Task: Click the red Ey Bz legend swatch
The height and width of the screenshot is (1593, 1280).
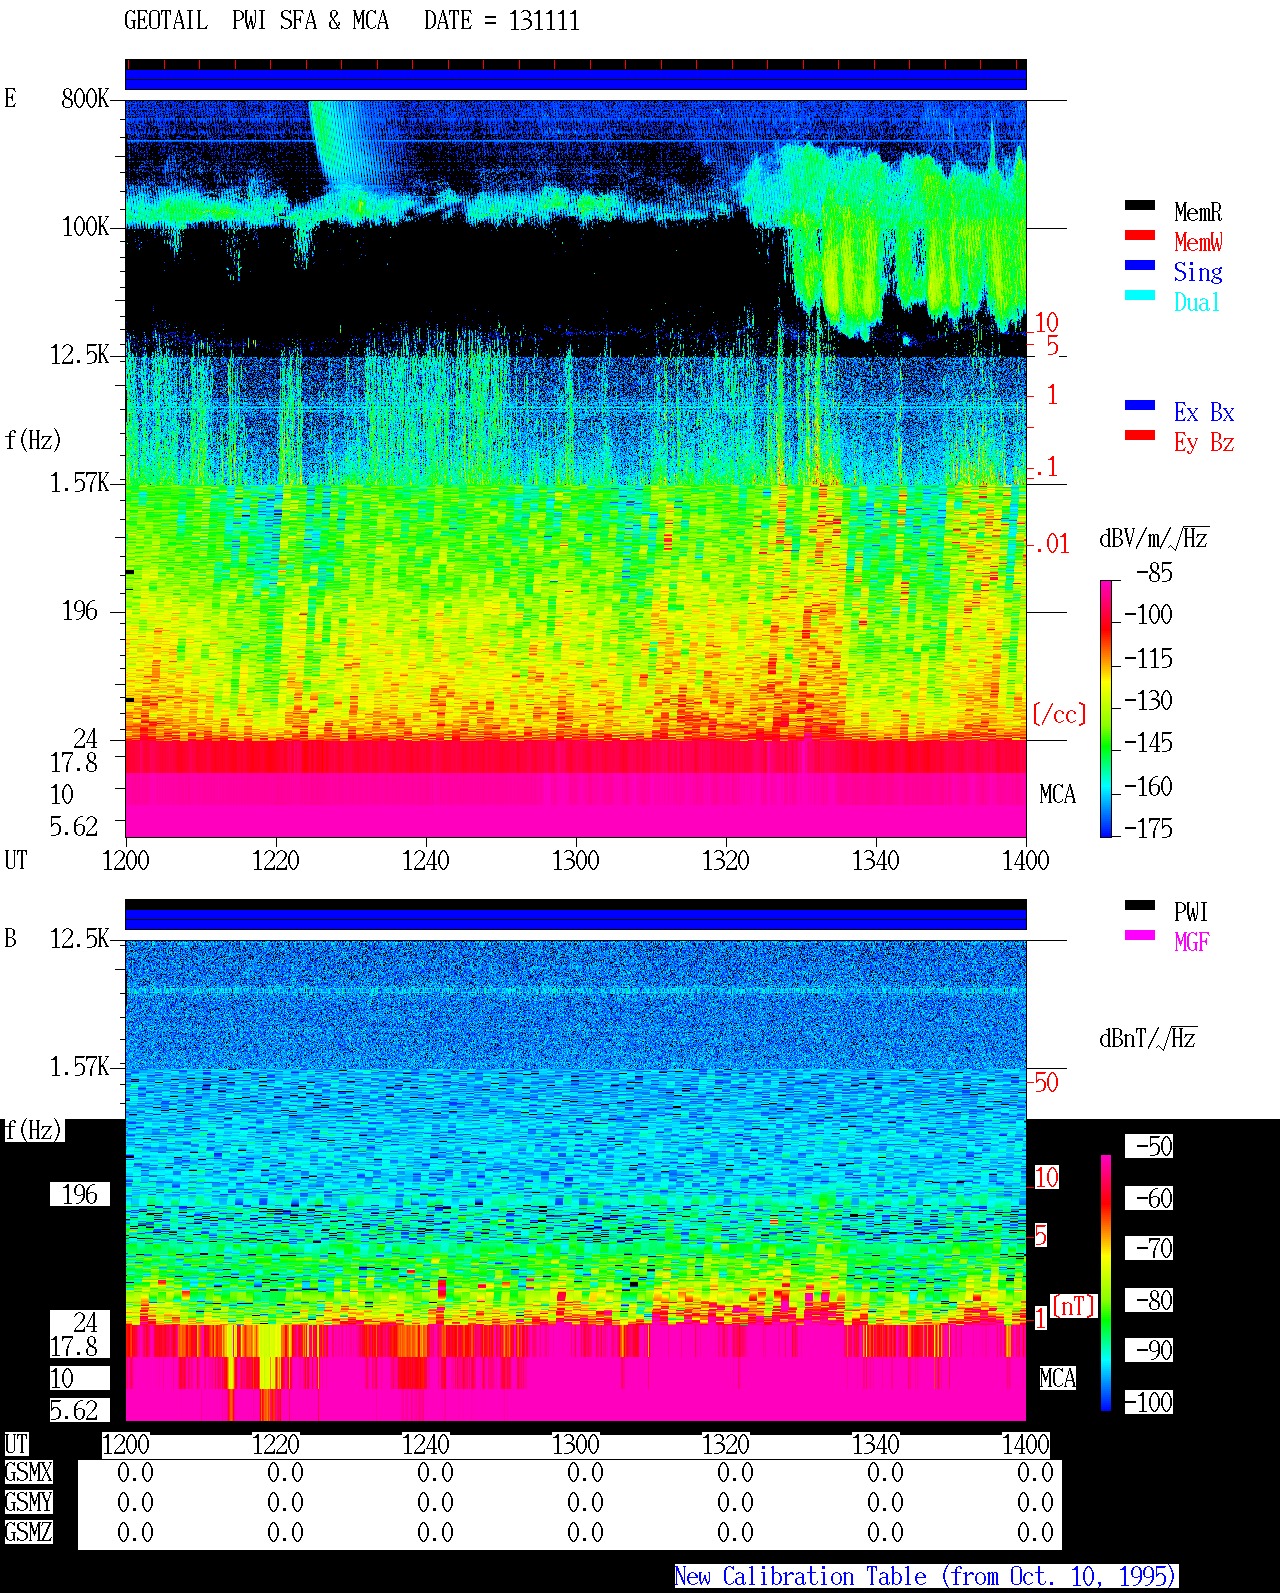Action: [x=1140, y=435]
